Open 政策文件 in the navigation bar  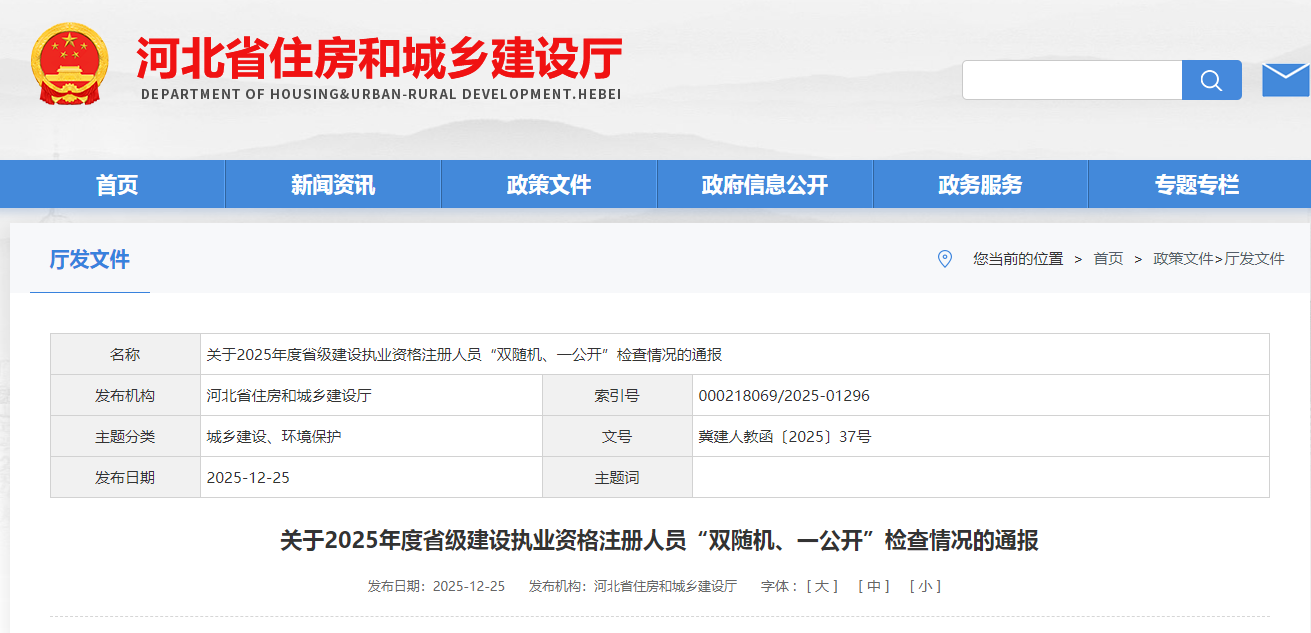[x=549, y=185]
